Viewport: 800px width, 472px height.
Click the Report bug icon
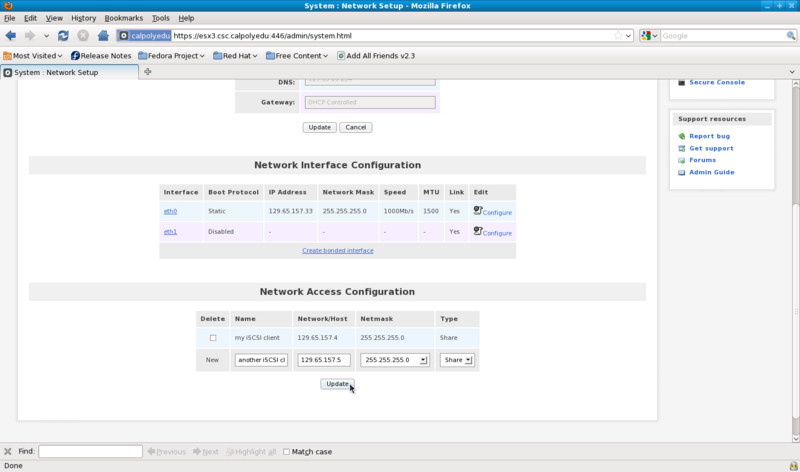(x=682, y=136)
